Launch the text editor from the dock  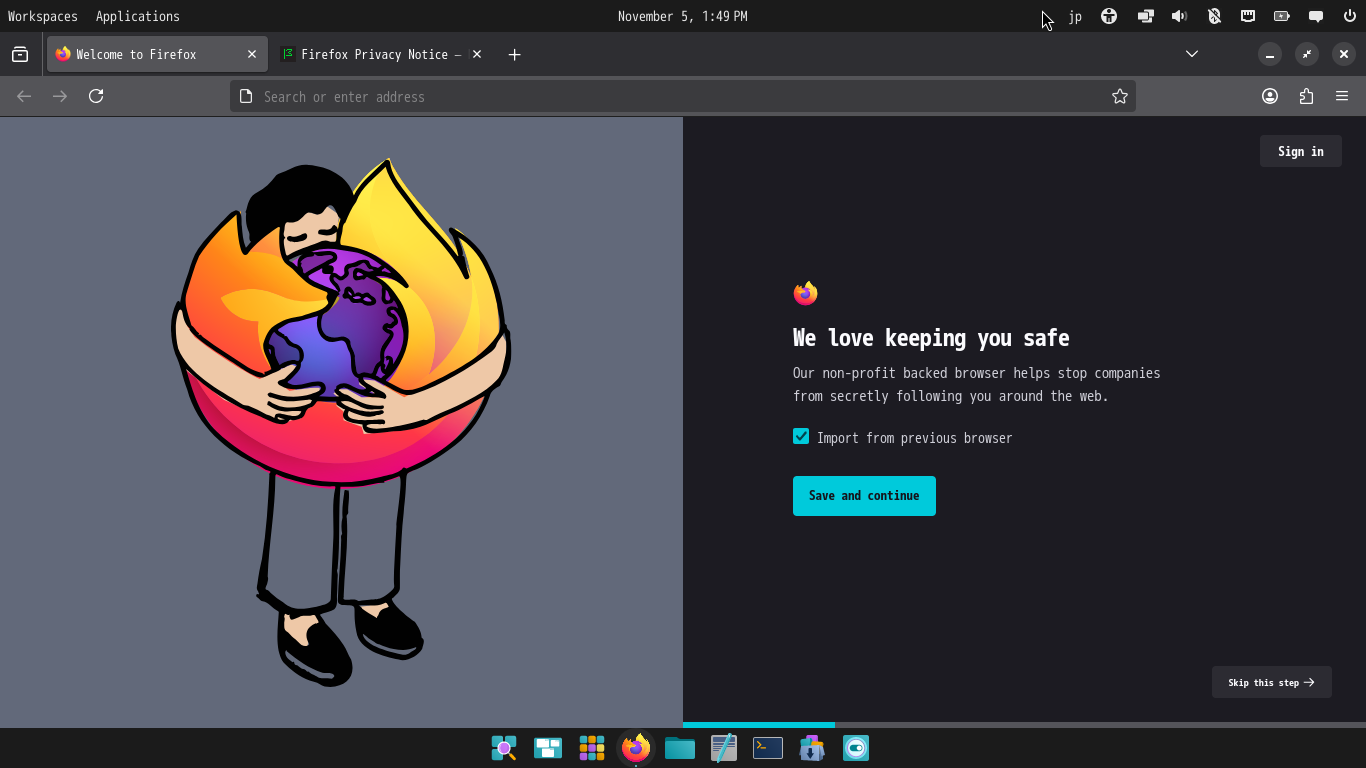click(x=724, y=748)
